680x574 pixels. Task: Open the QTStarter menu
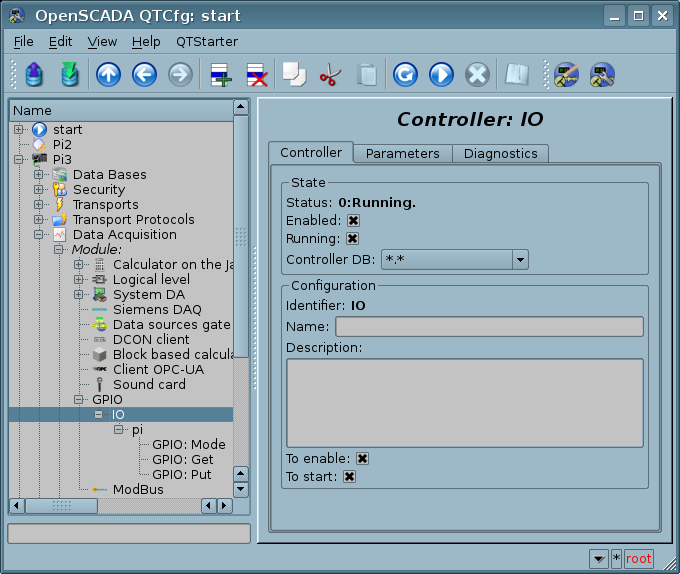click(206, 41)
